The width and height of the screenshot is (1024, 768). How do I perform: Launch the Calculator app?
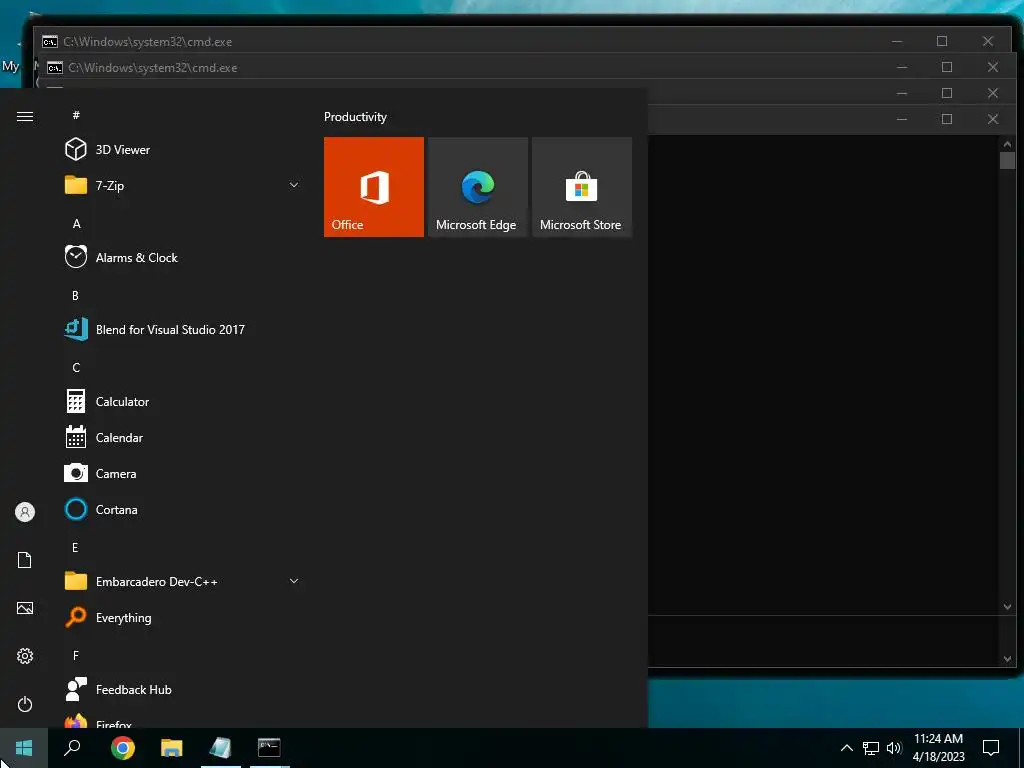[183, 401]
